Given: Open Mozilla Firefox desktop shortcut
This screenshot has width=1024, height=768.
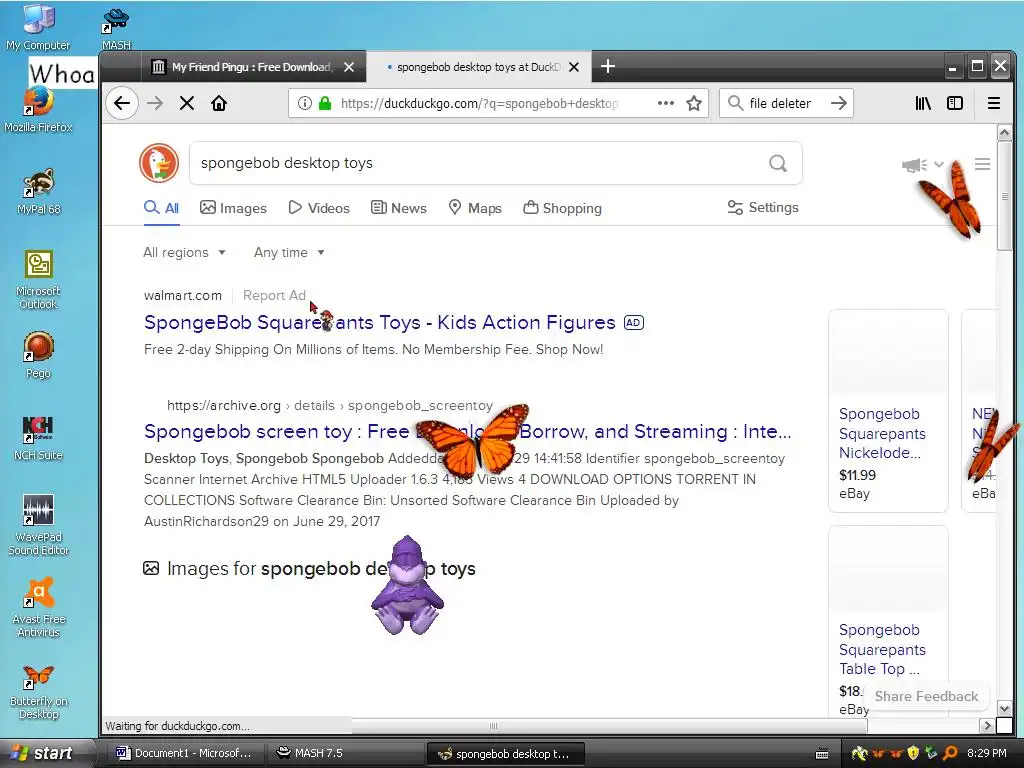Looking at the screenshot, I should click(38, 110).
